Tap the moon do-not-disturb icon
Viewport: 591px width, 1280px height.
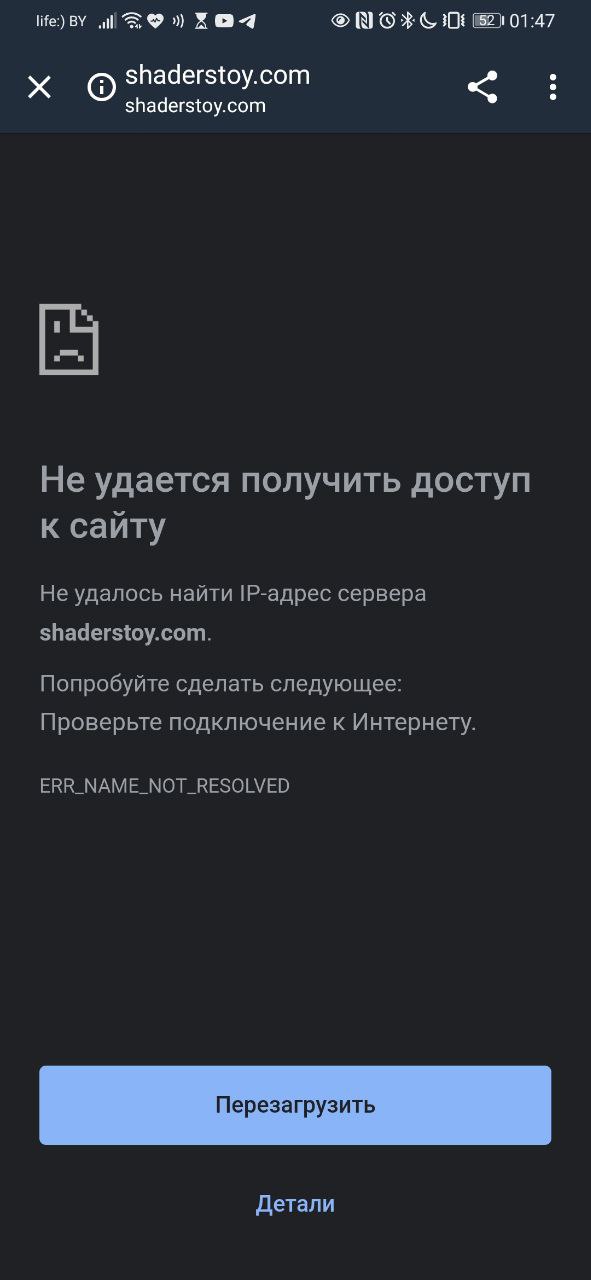428,21
